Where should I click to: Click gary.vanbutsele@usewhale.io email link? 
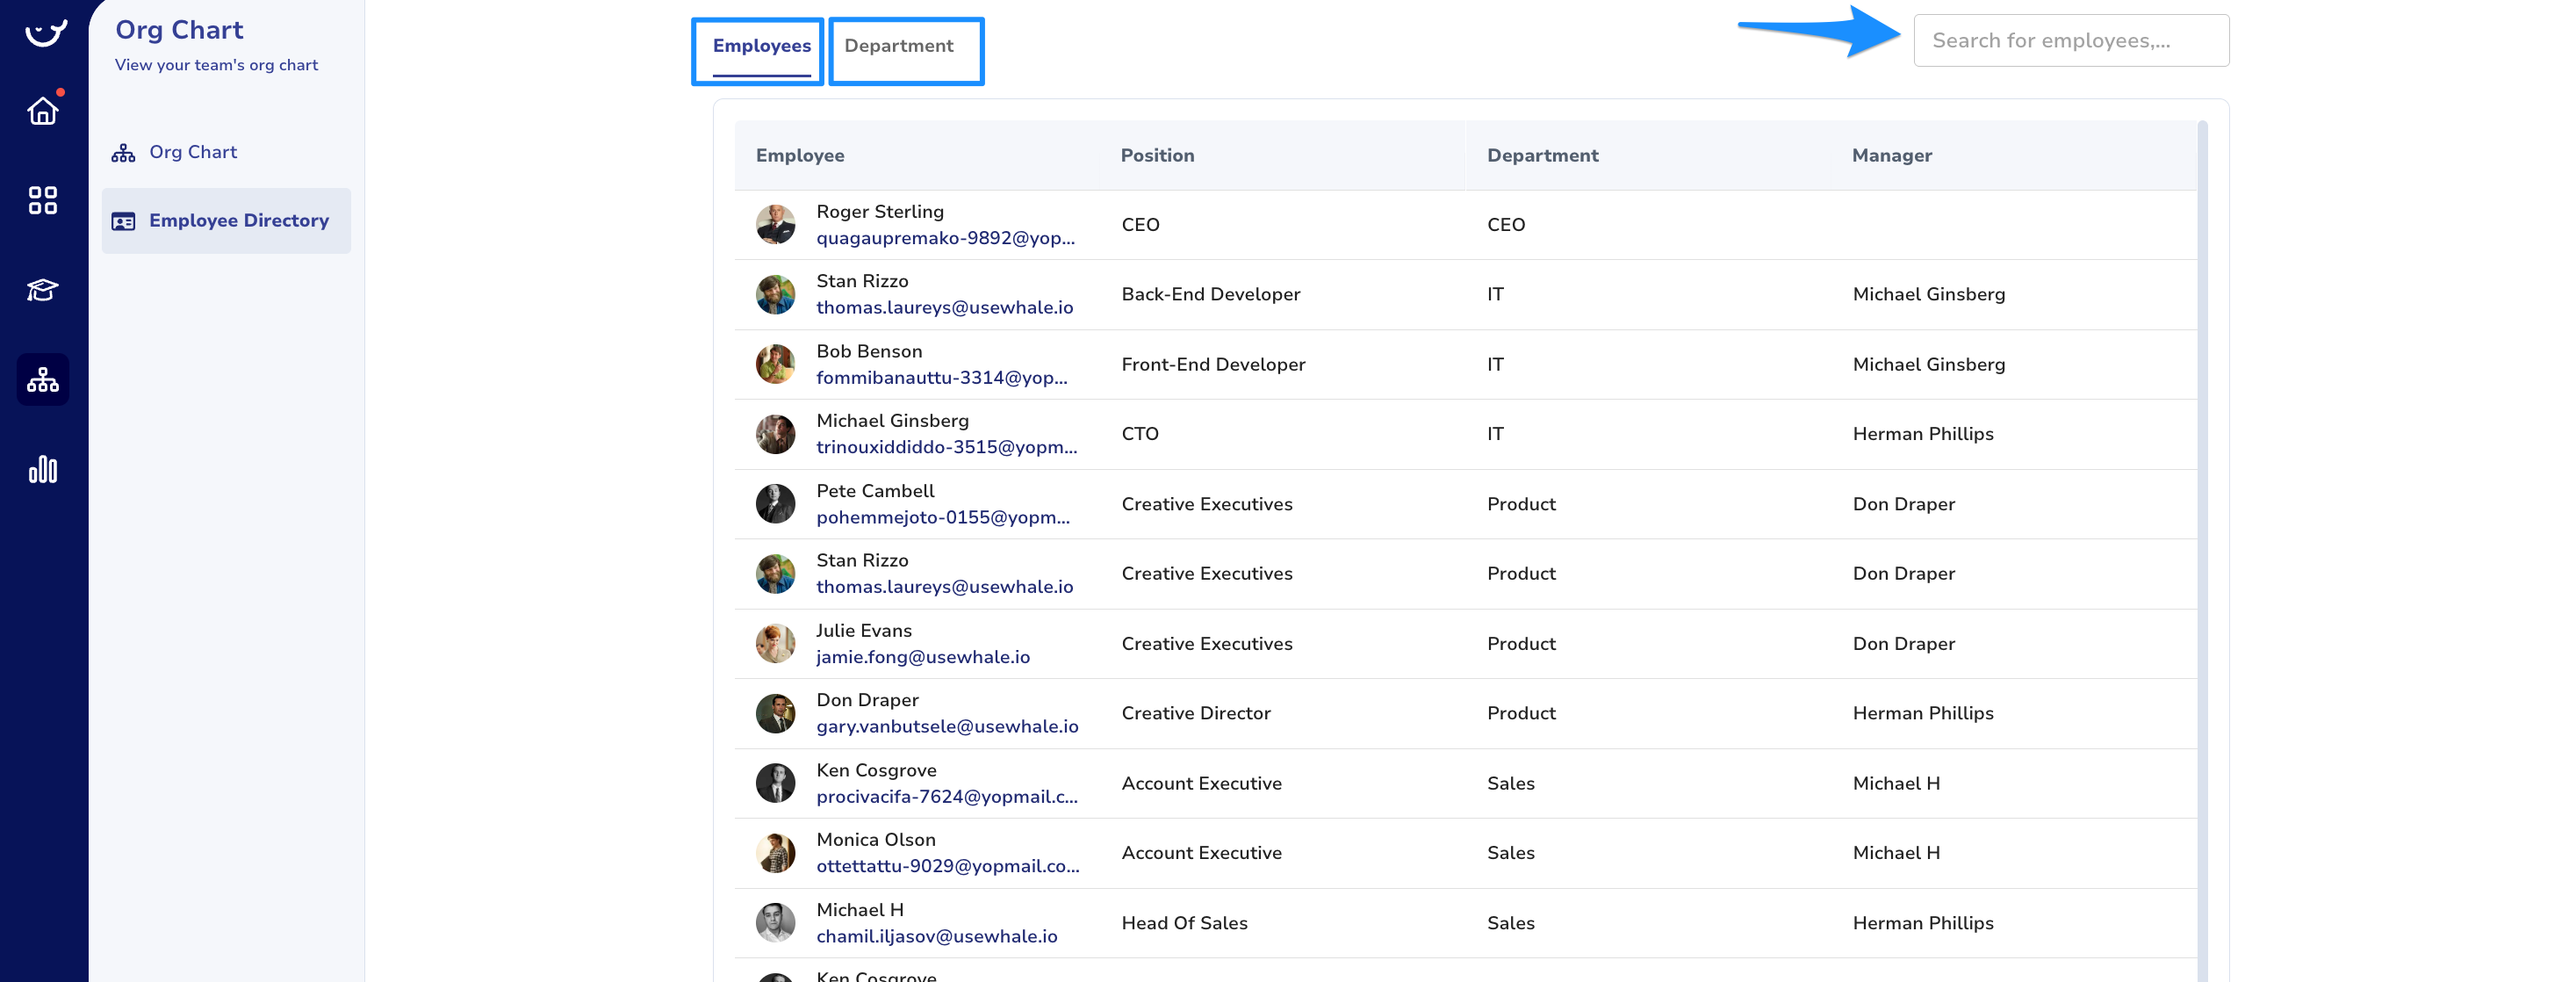[946, 727]
